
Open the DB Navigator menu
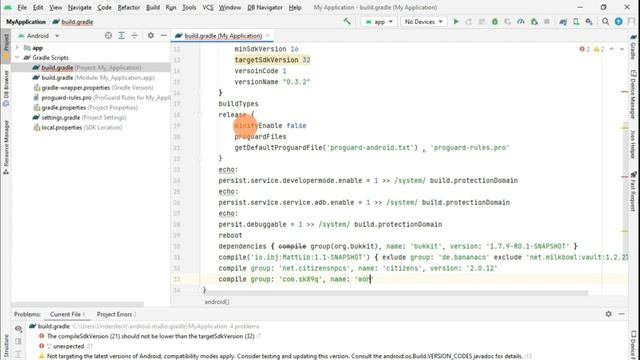click(265, 7)
